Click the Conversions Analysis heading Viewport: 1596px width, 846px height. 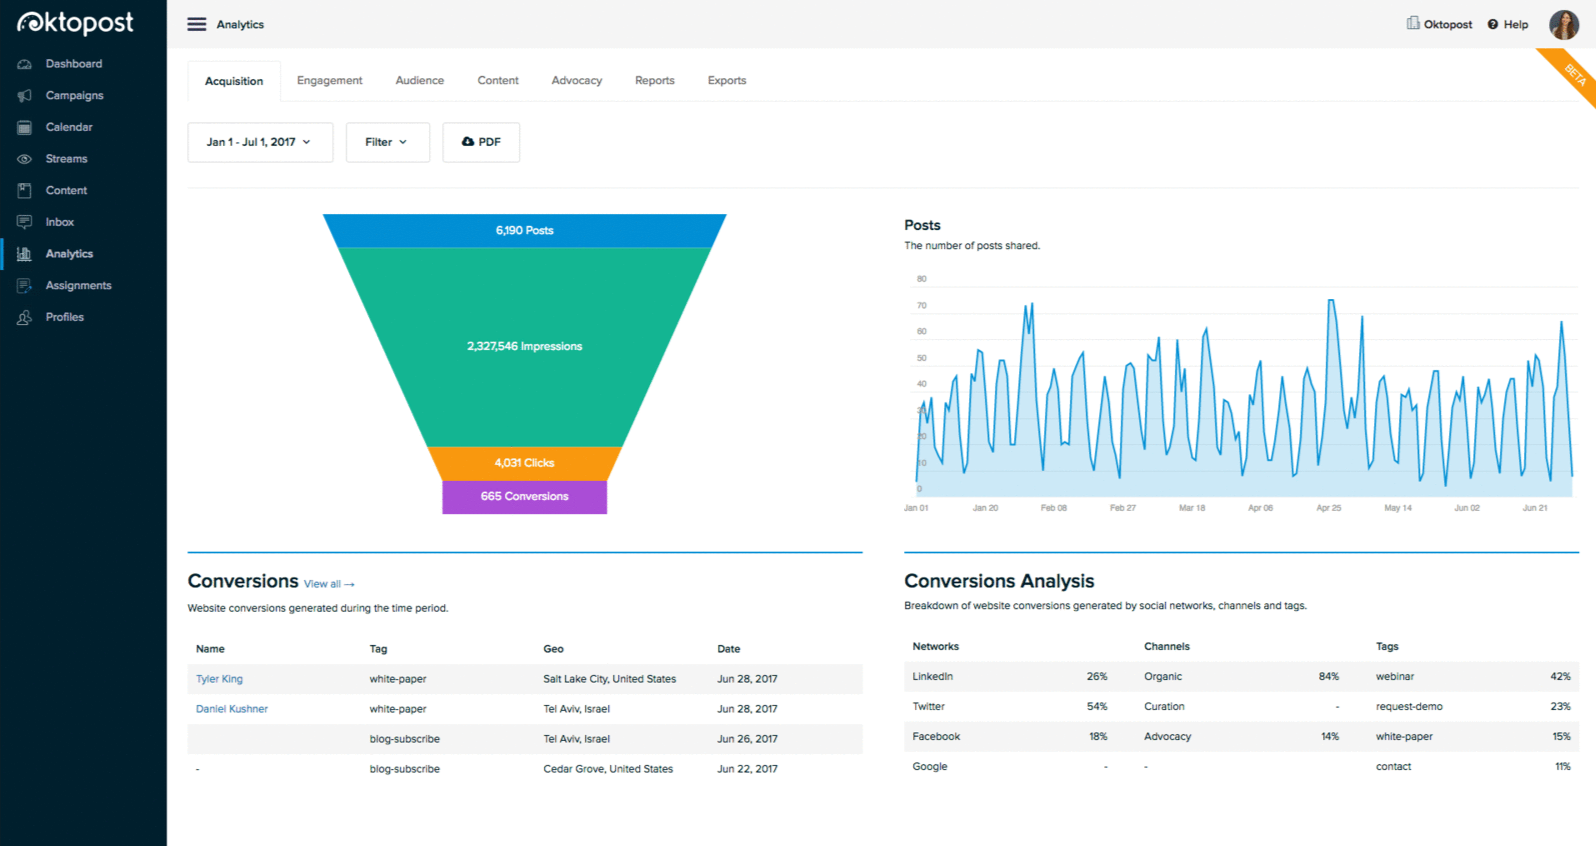999,581
